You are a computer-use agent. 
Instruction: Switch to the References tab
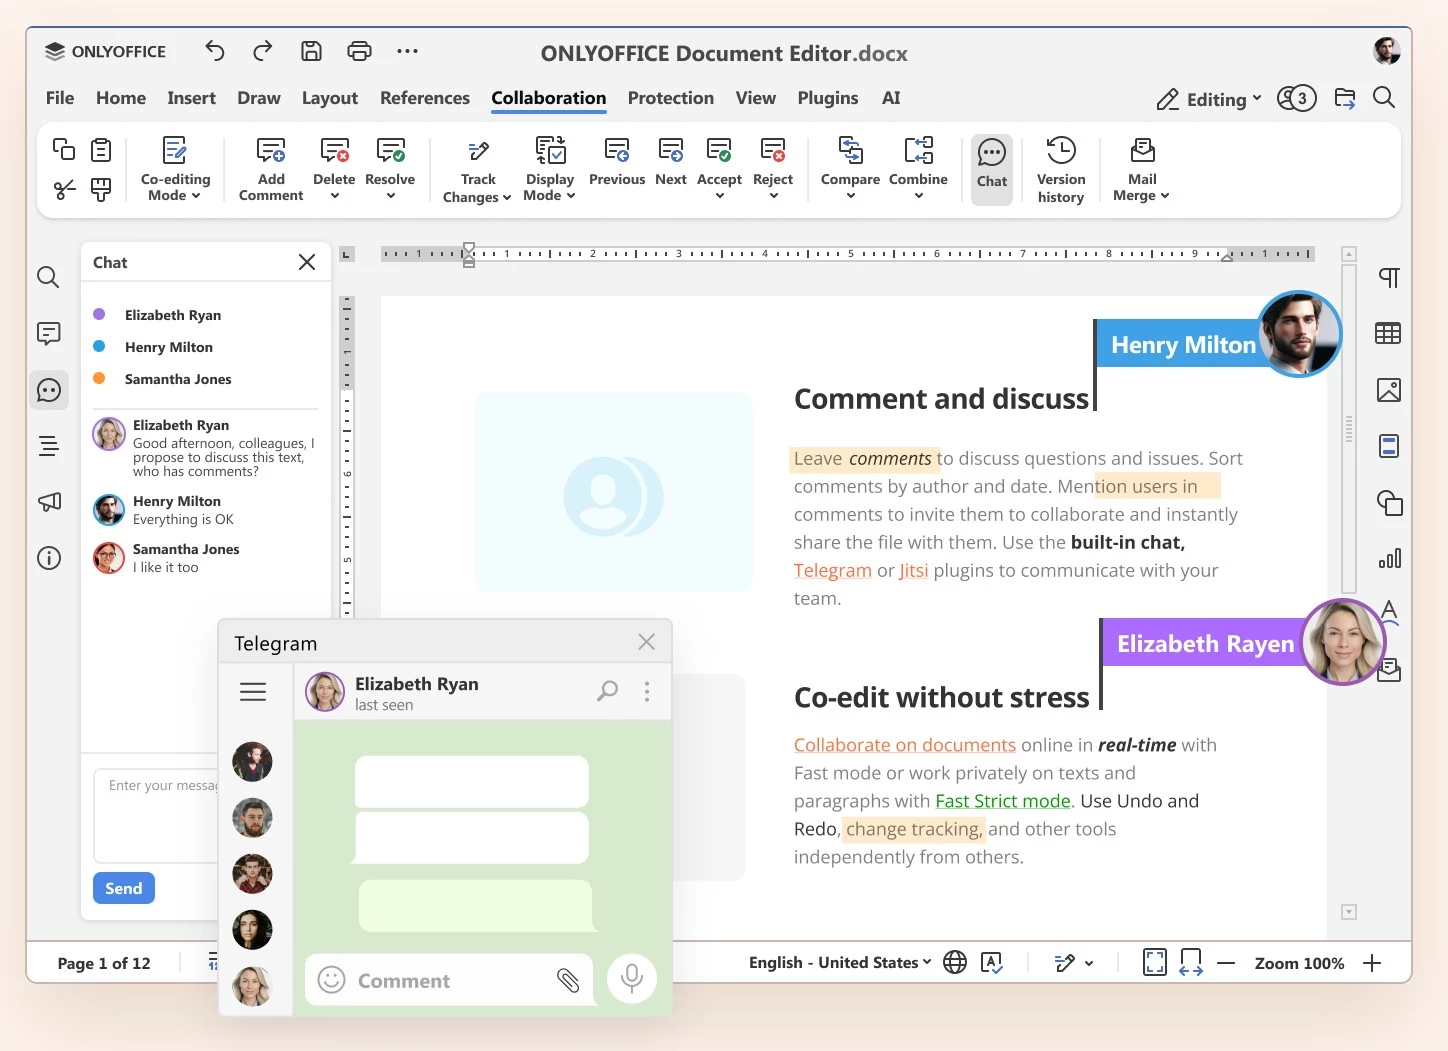click(425, 98)
